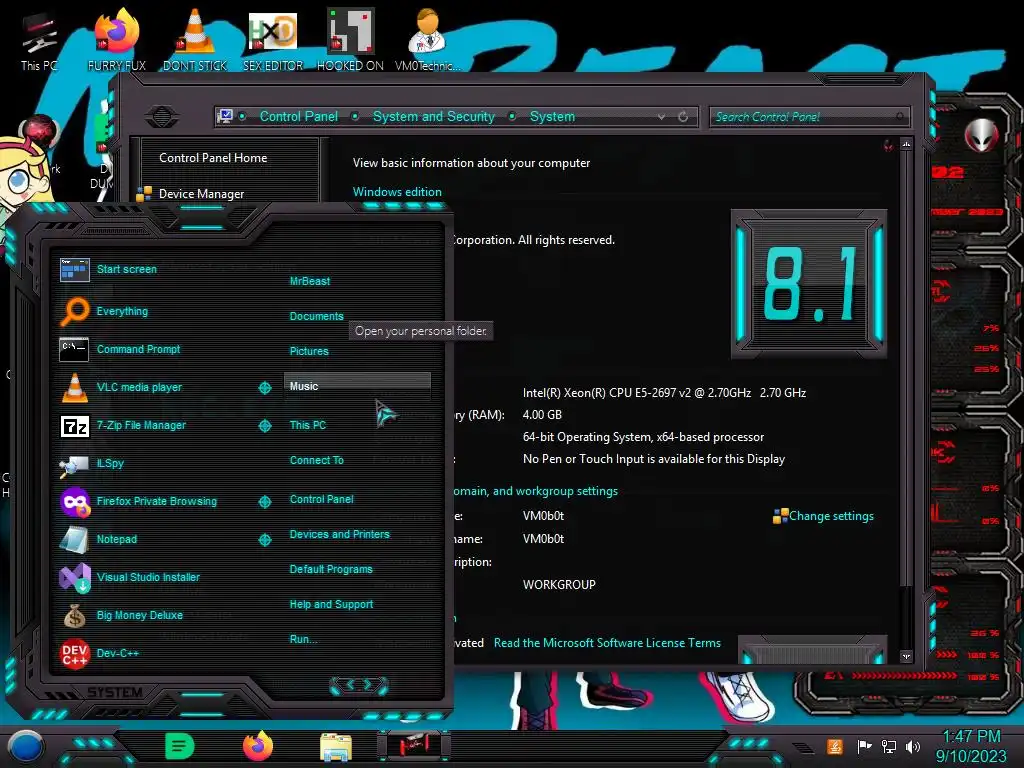This screenshot has width=1024, height=768.
Task: Open Visual Studio Installer icon
Action: 74,577
